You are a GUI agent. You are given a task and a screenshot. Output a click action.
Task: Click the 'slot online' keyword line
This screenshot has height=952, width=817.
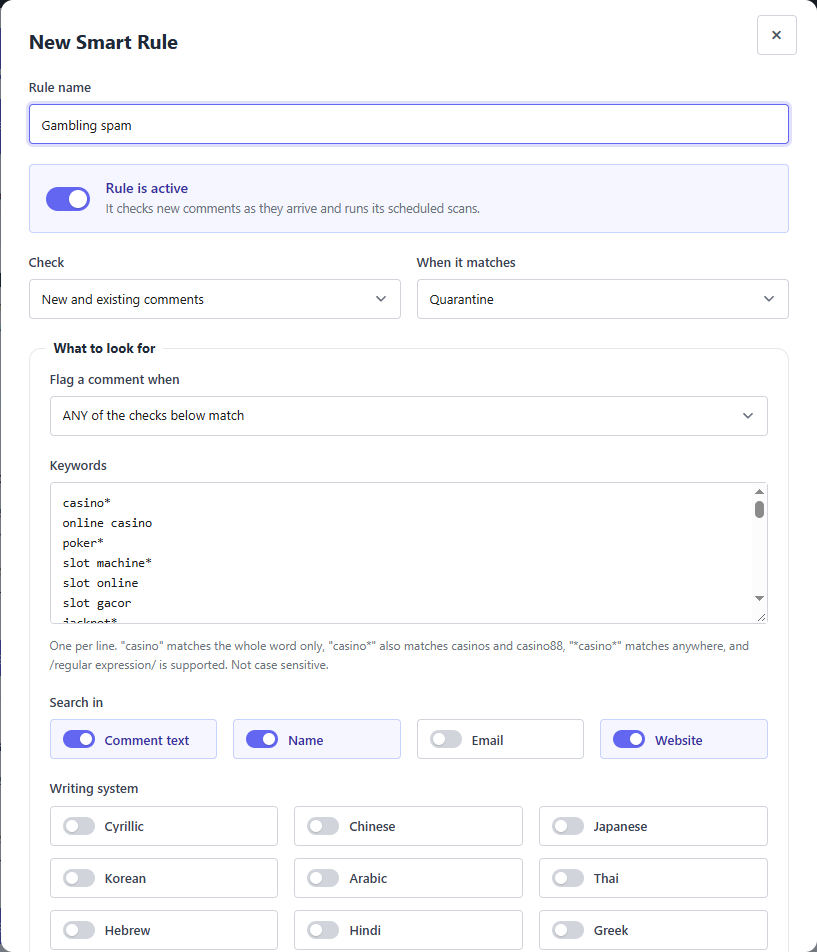pos(100,583)
